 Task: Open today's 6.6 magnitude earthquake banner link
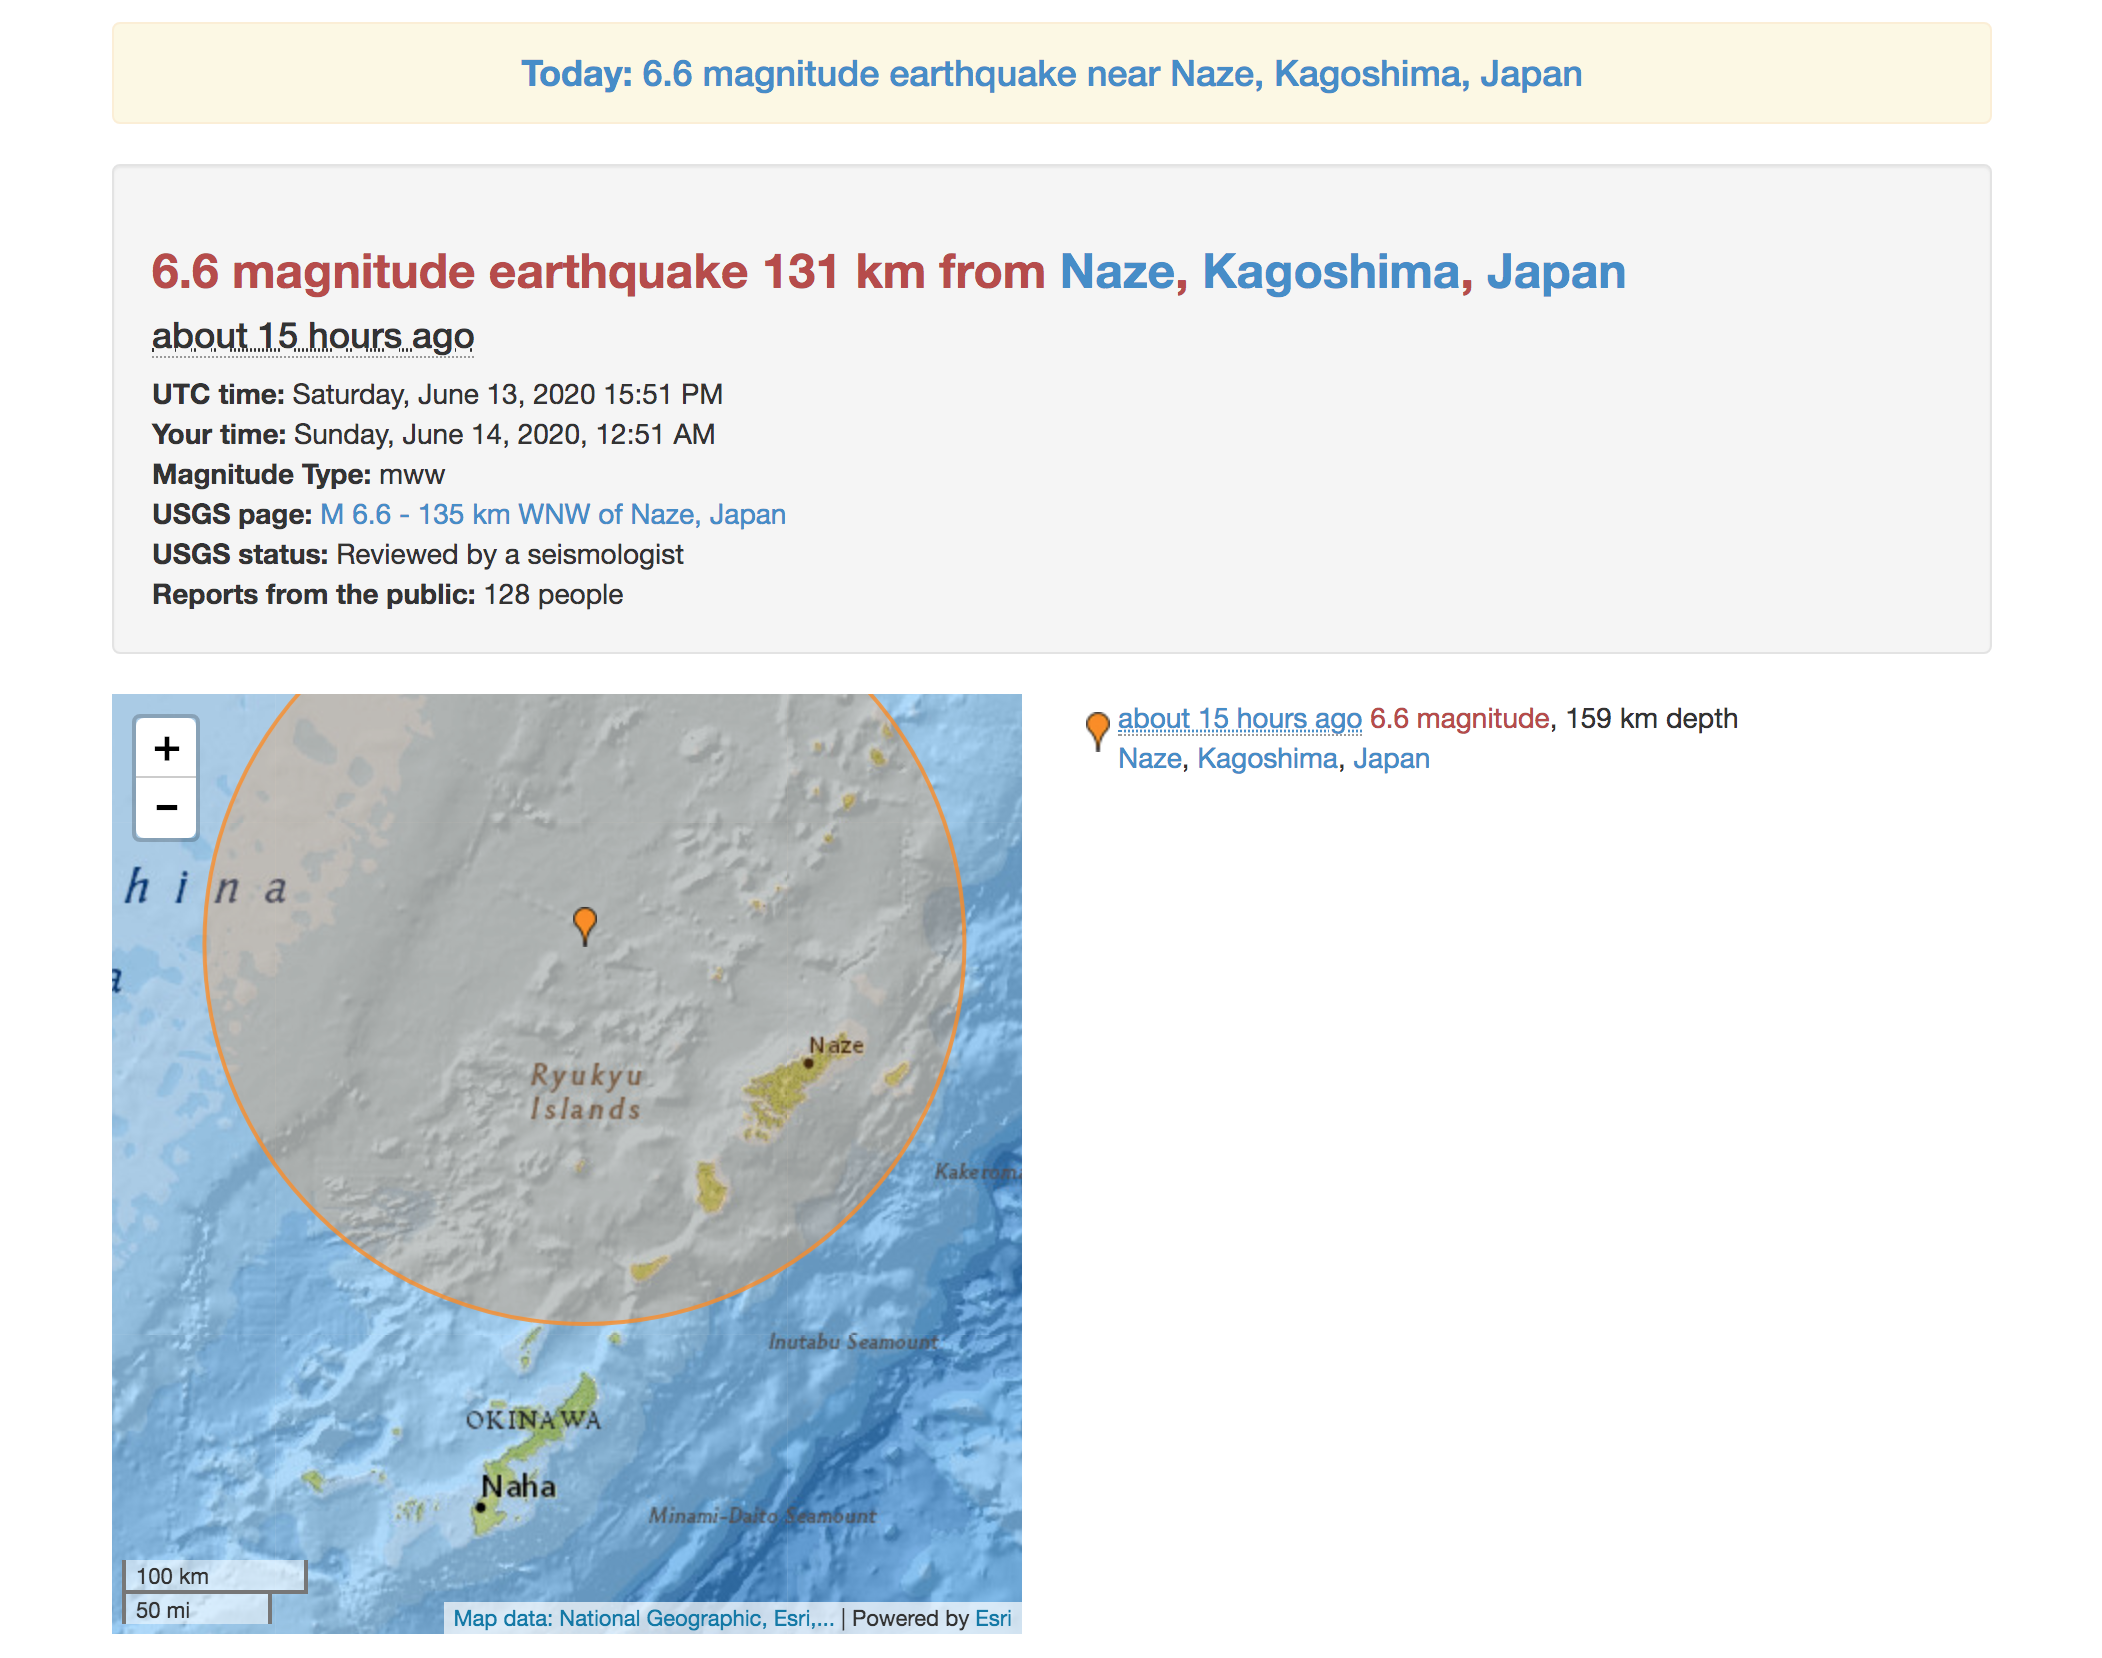click(x=1051, y=74)
